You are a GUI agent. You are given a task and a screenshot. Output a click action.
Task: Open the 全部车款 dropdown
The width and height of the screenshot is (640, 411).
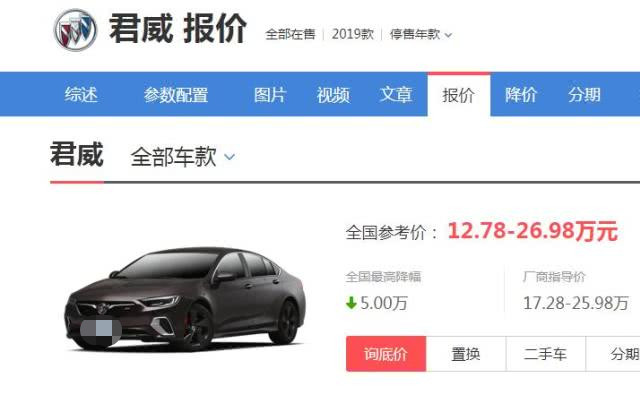coord(183,157)
